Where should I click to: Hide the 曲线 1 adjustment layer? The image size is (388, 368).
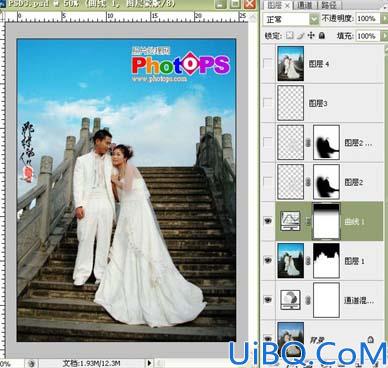click(268, 221)
